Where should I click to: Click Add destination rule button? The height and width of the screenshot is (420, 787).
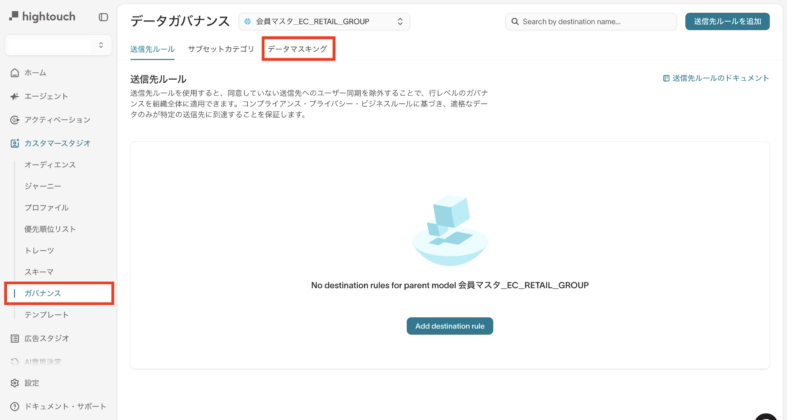pos(450,326)
